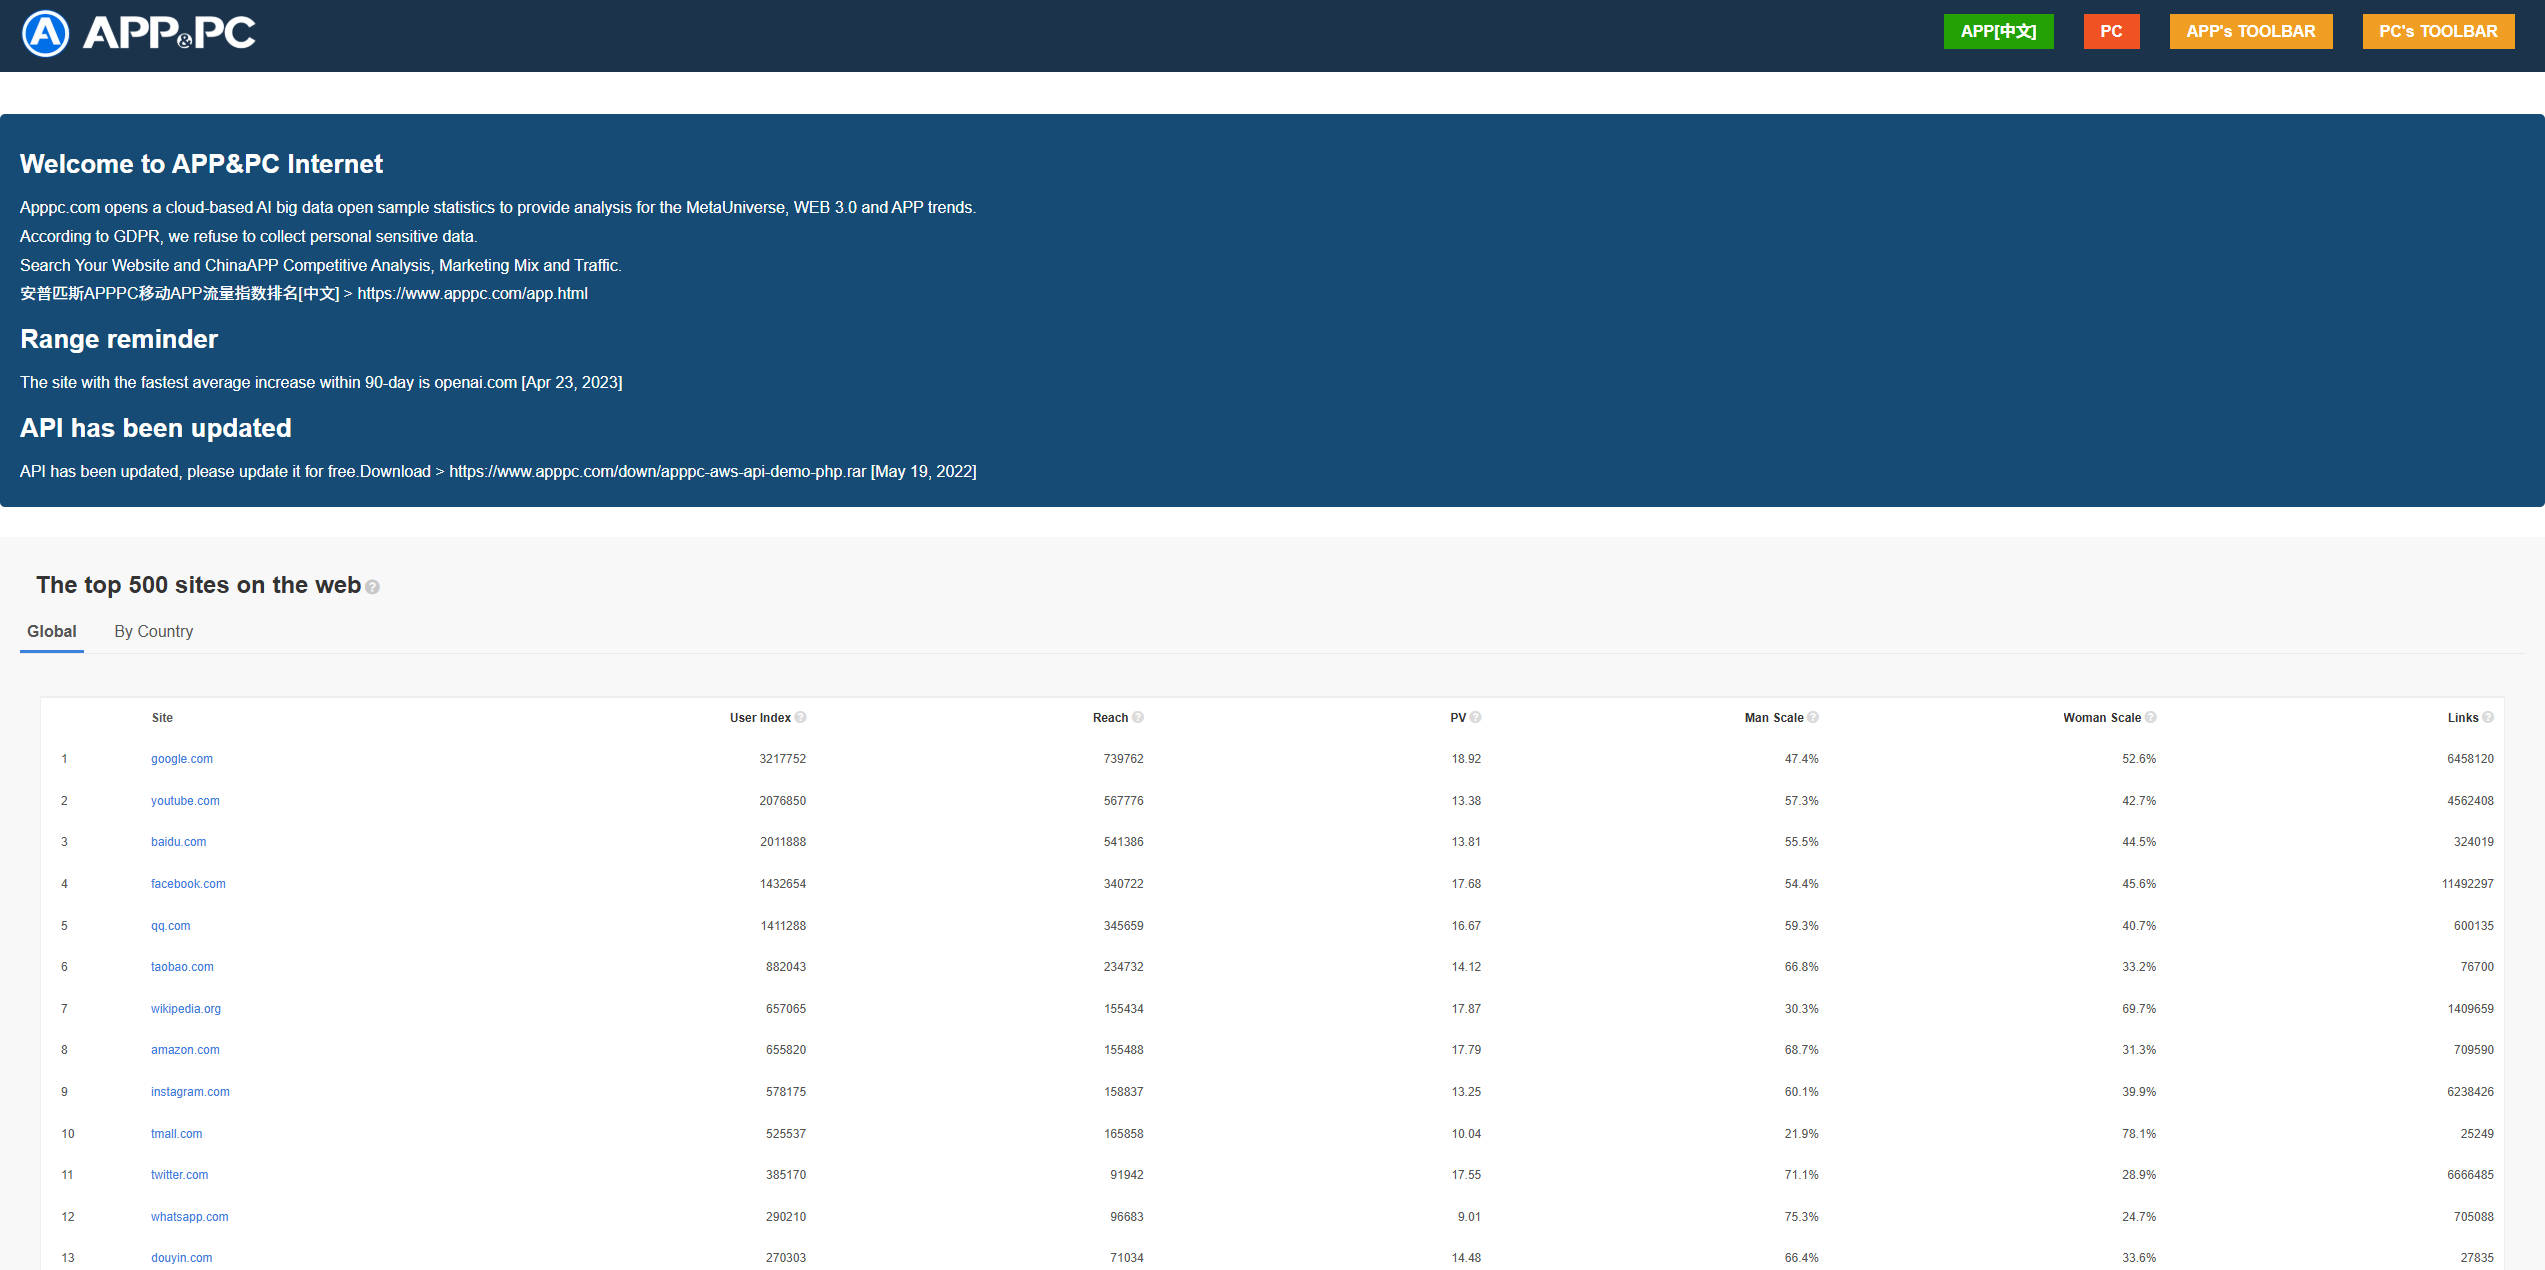Click the Range reminder heading

click(x=119, y=339)
